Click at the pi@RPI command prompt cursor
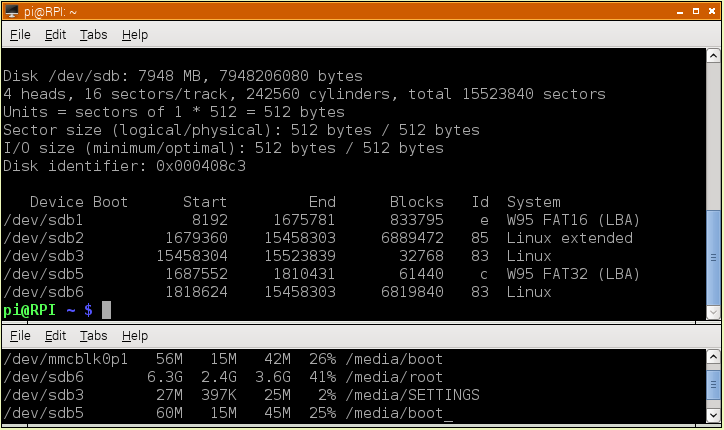The height and width of the screenshot is (430, 724). click(107, 310)
